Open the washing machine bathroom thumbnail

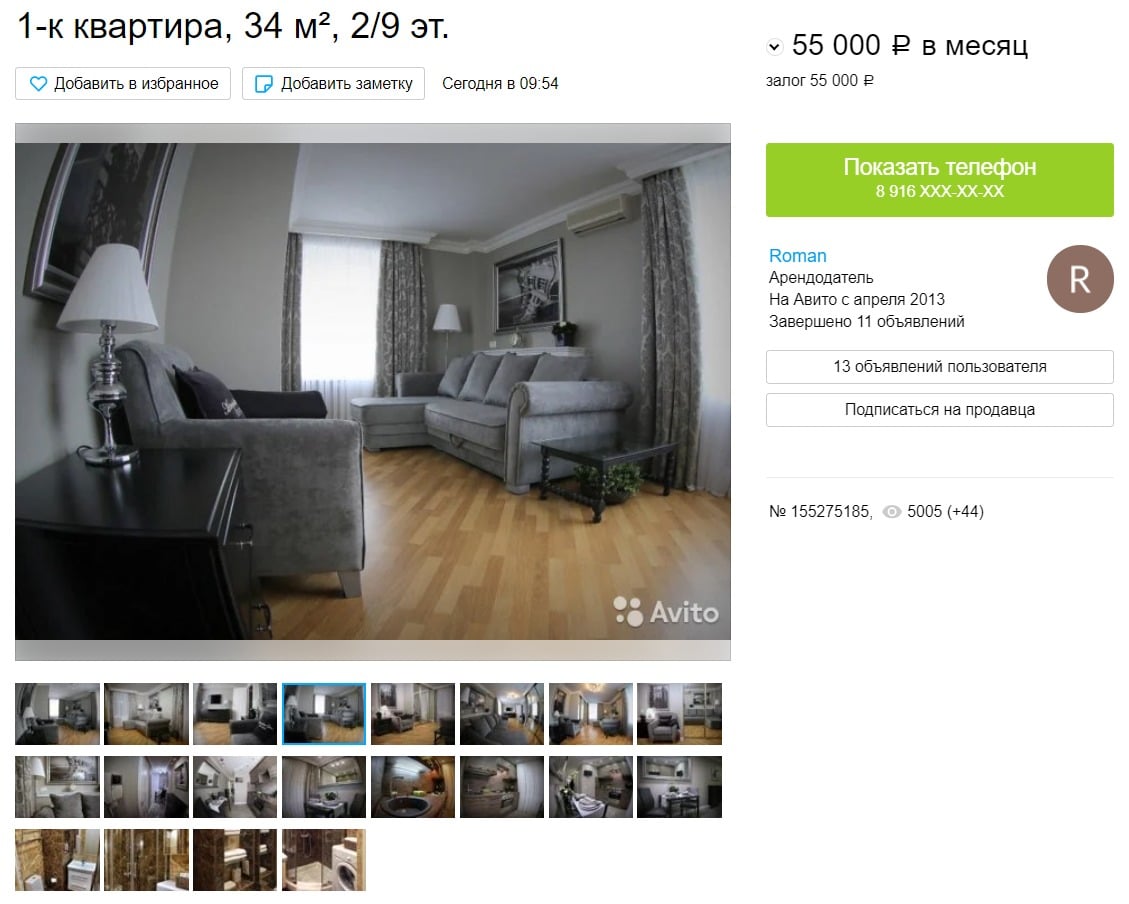[x=324, y=859]
